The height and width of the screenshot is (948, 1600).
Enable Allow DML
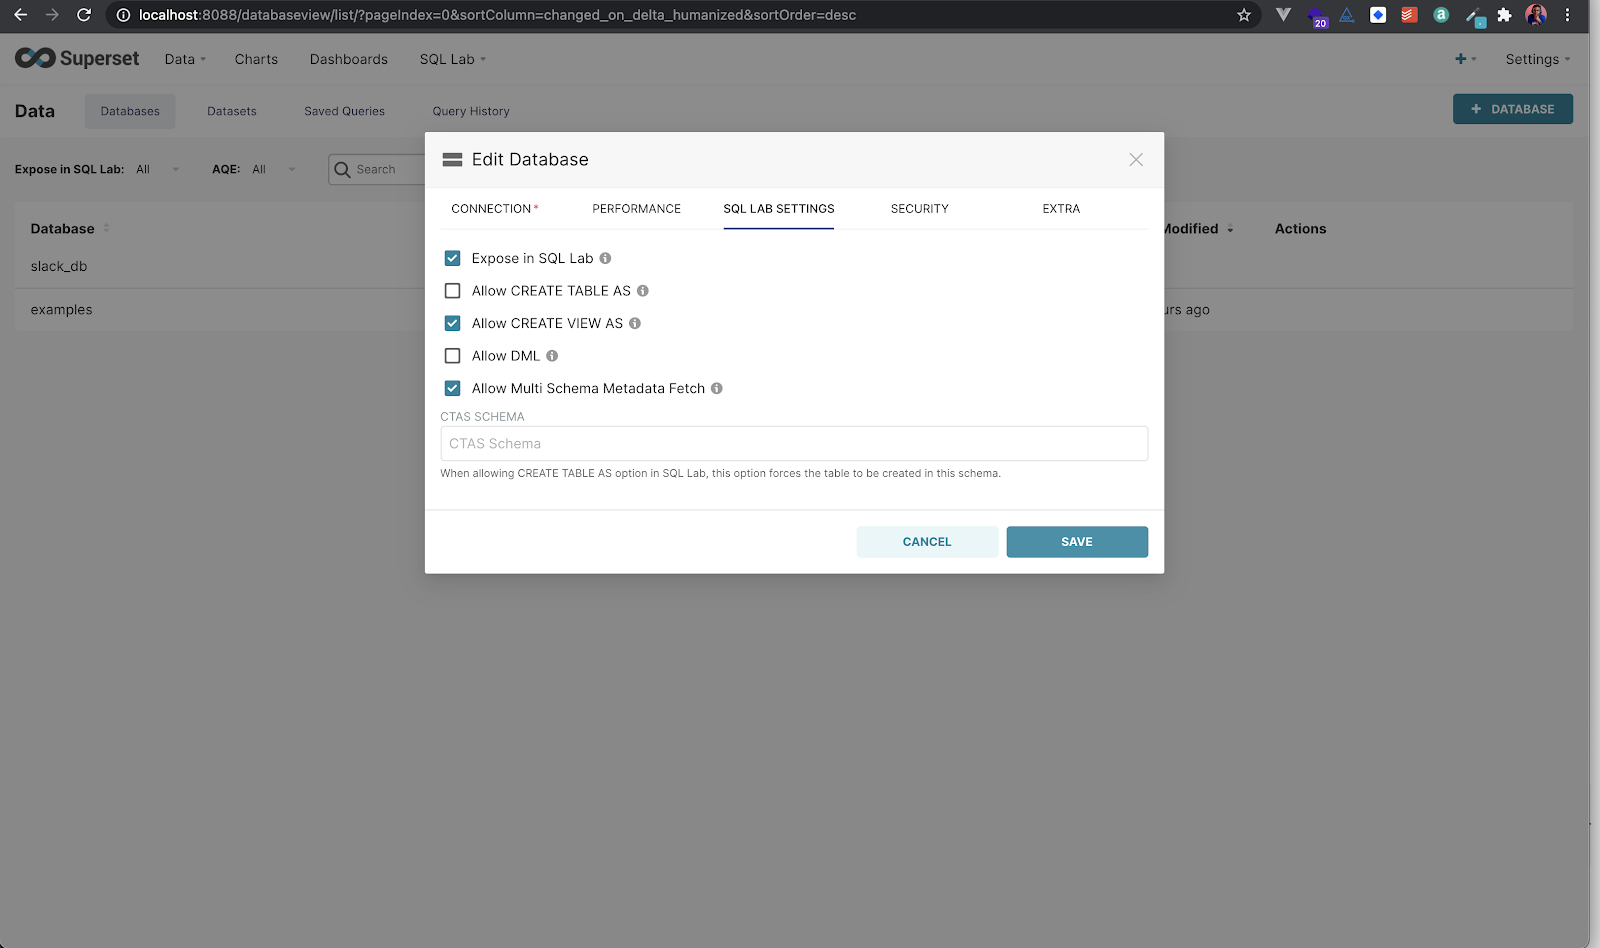452,355
